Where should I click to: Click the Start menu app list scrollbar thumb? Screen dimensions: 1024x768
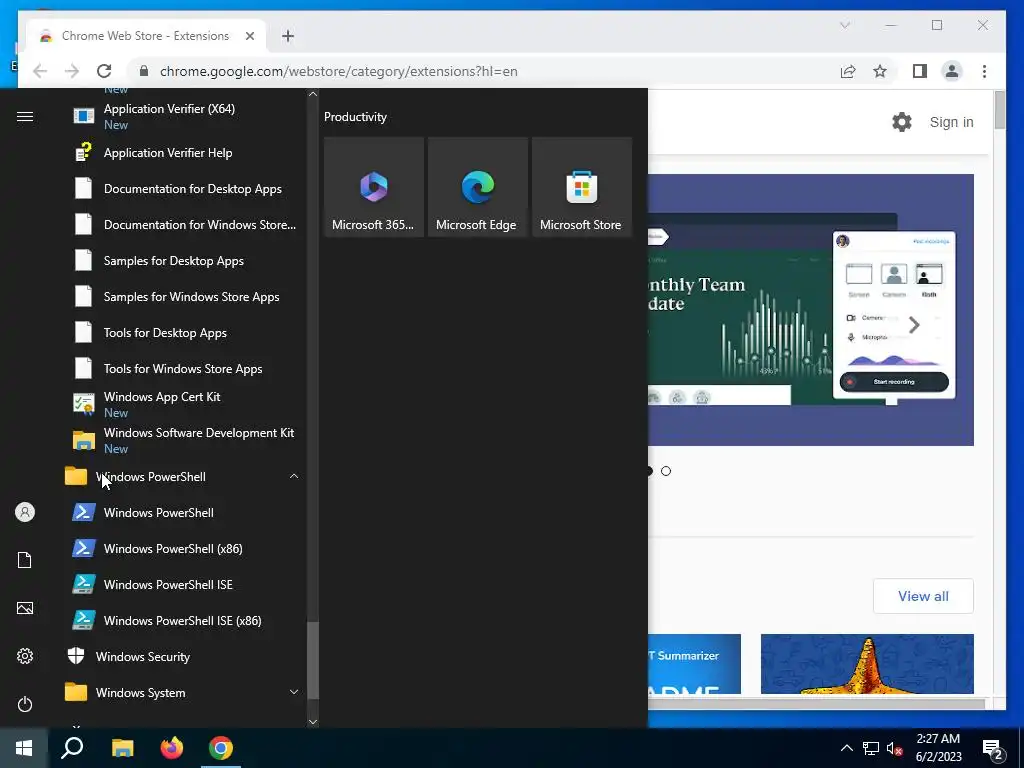pyautogui.click(x=313, y=660)
